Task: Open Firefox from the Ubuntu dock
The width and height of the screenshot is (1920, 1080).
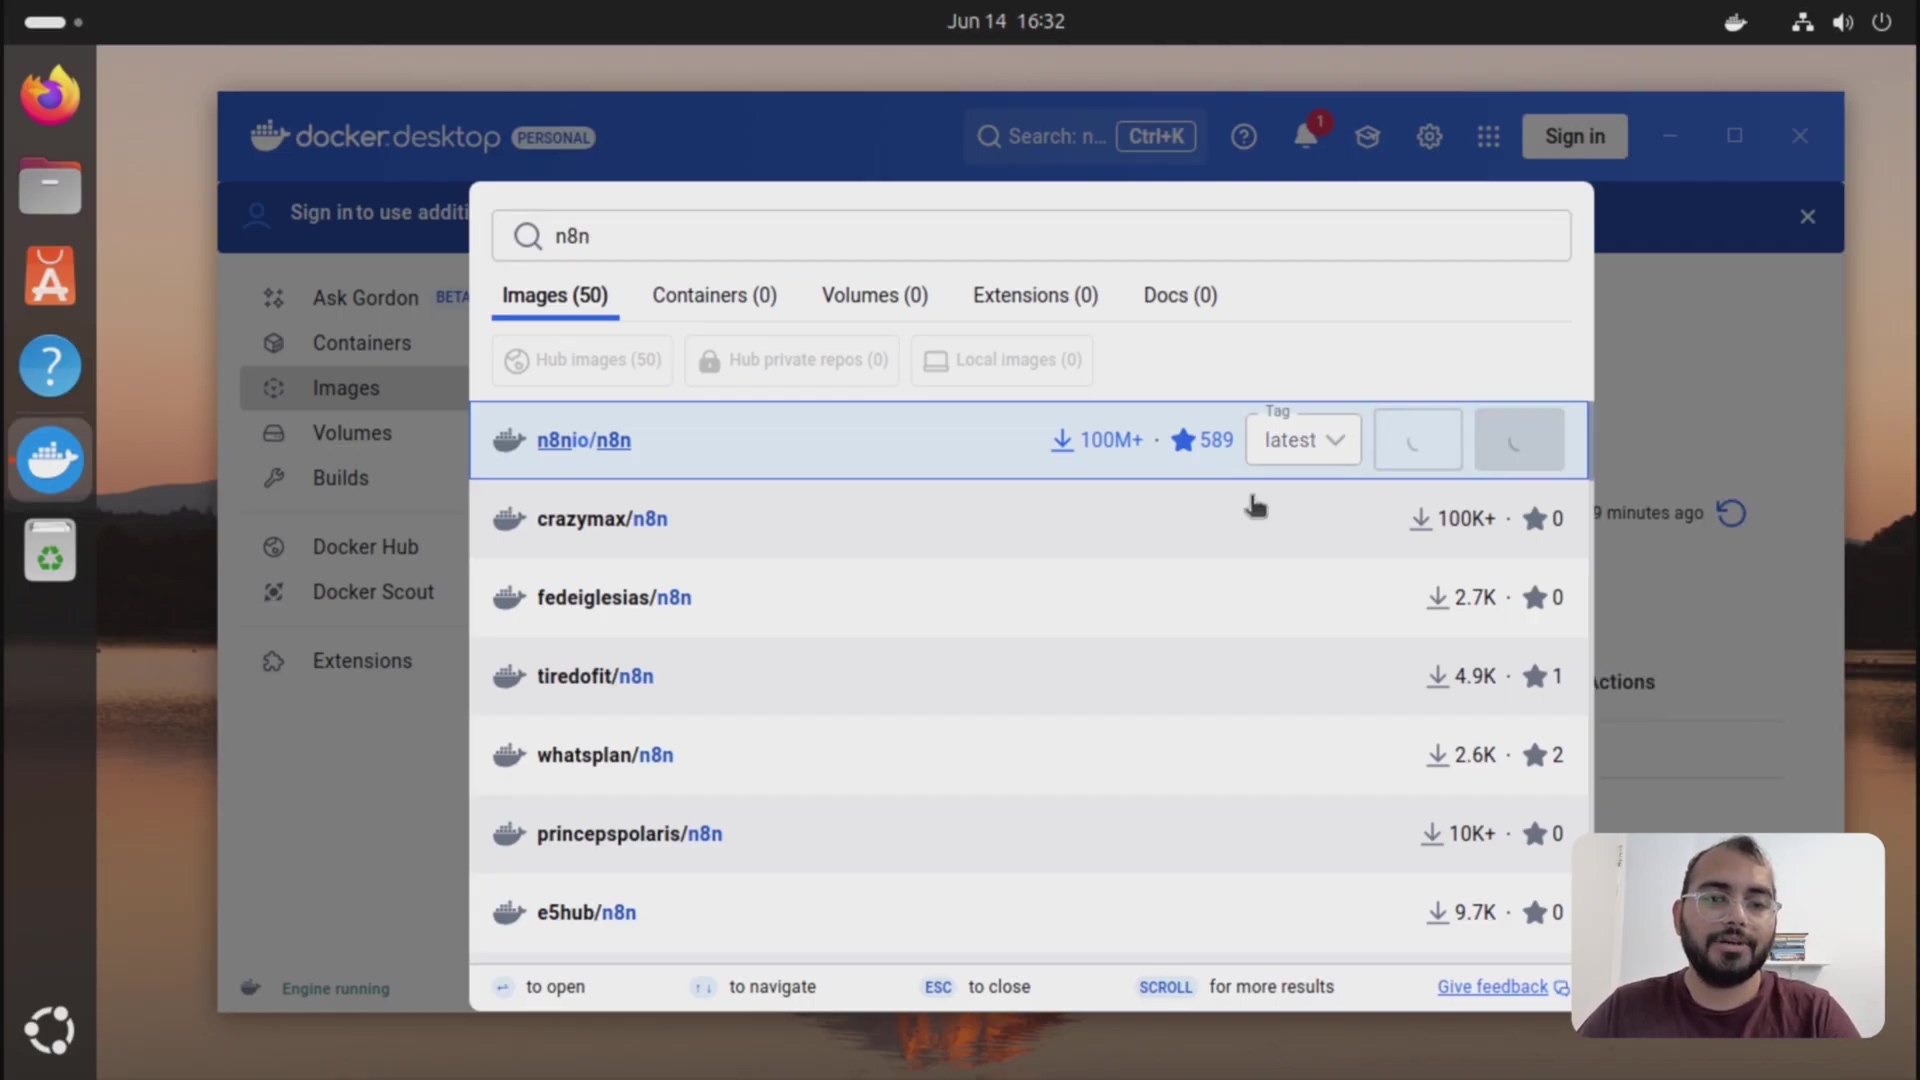Action: [x=50, y=95]
